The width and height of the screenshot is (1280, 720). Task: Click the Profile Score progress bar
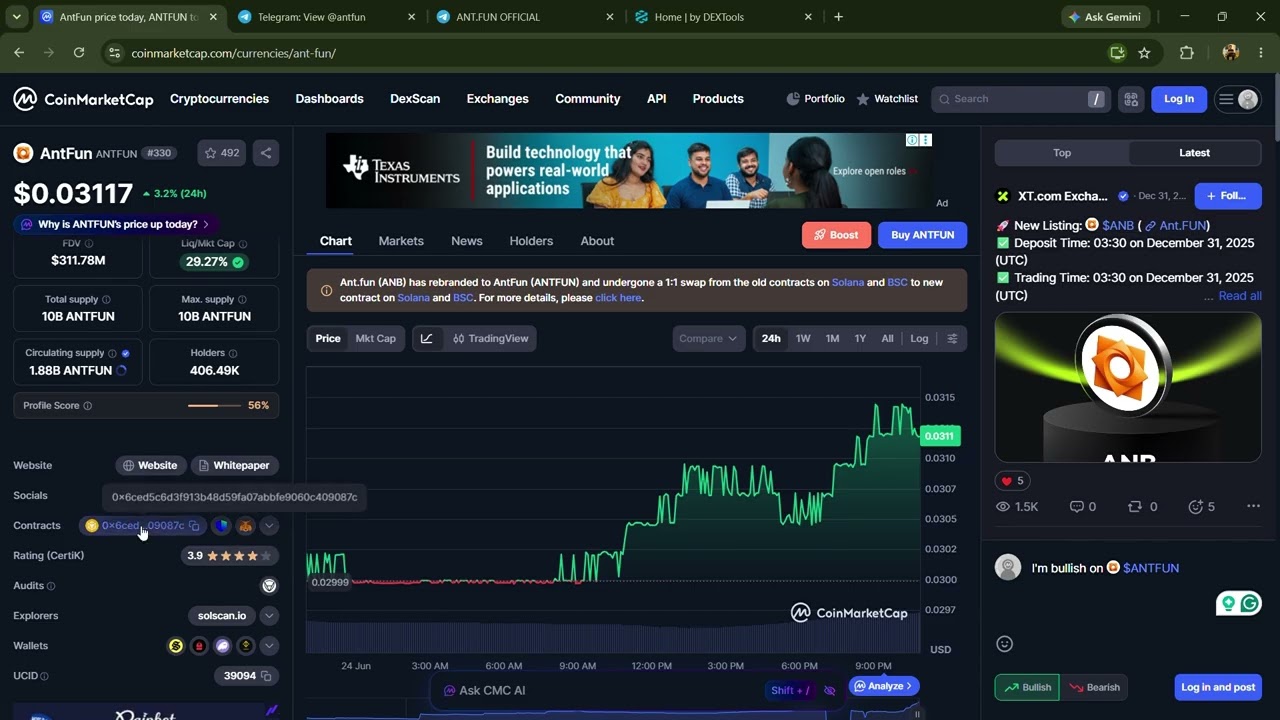pos(214,406)
